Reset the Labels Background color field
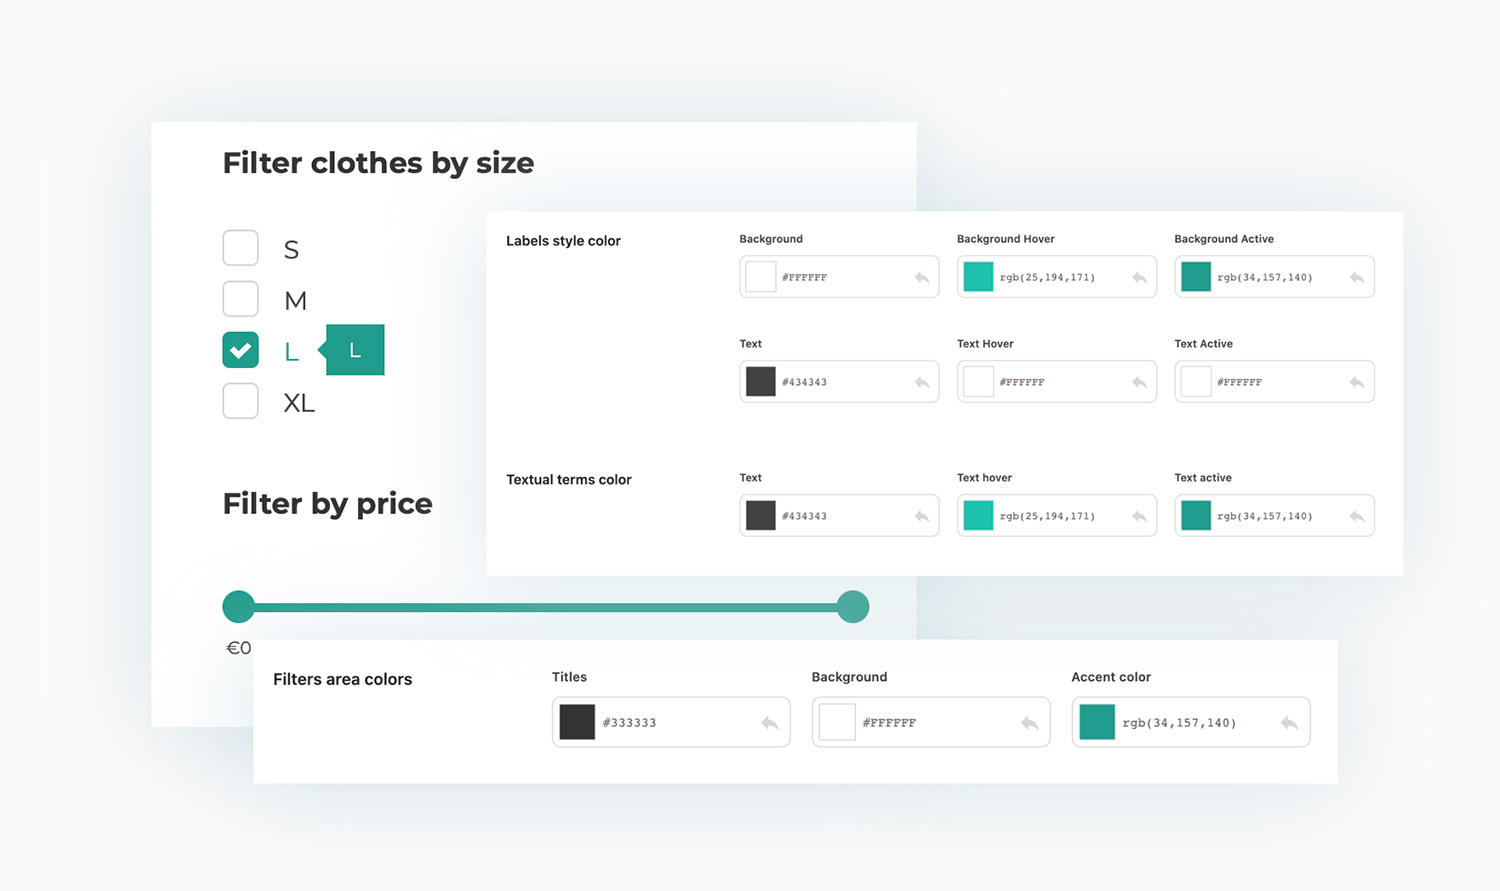Screen dimensions: 1500x891 pyautogui.click(x=921, y=278)
